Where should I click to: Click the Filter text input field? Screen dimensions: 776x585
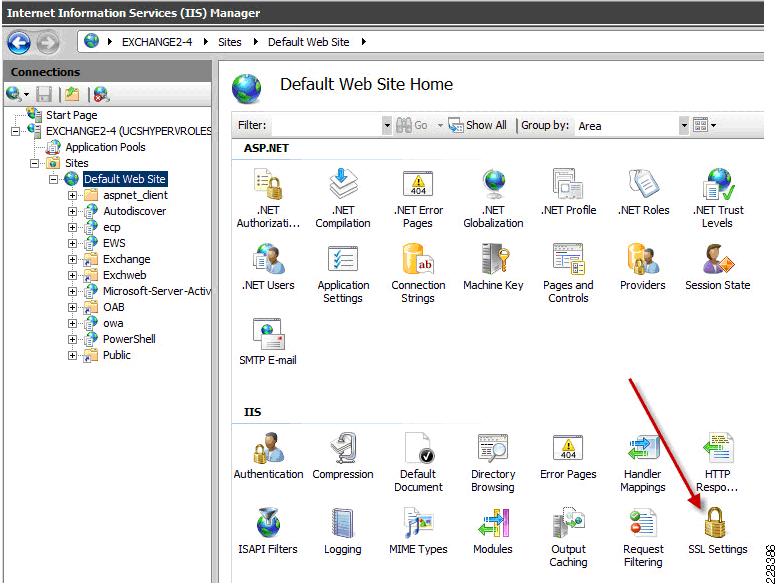pyautogui.click(x=327, y=126)
